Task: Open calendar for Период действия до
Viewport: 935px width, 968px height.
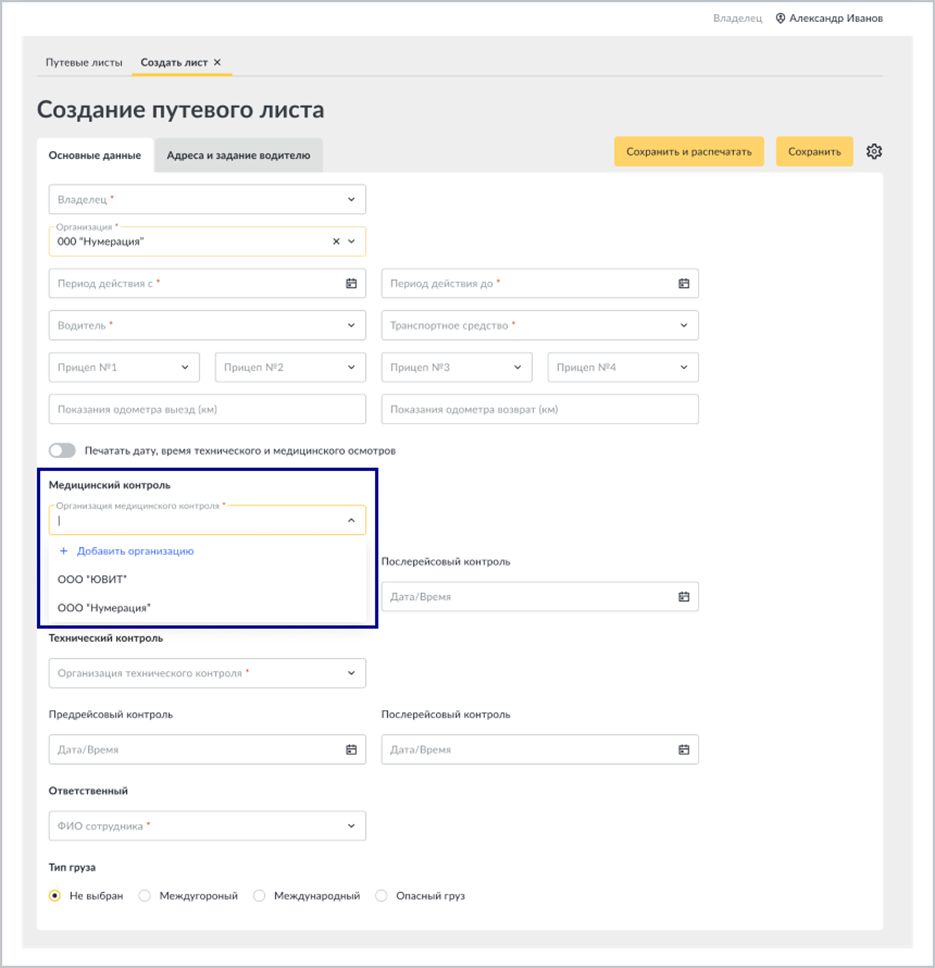Action: [684, 283]
